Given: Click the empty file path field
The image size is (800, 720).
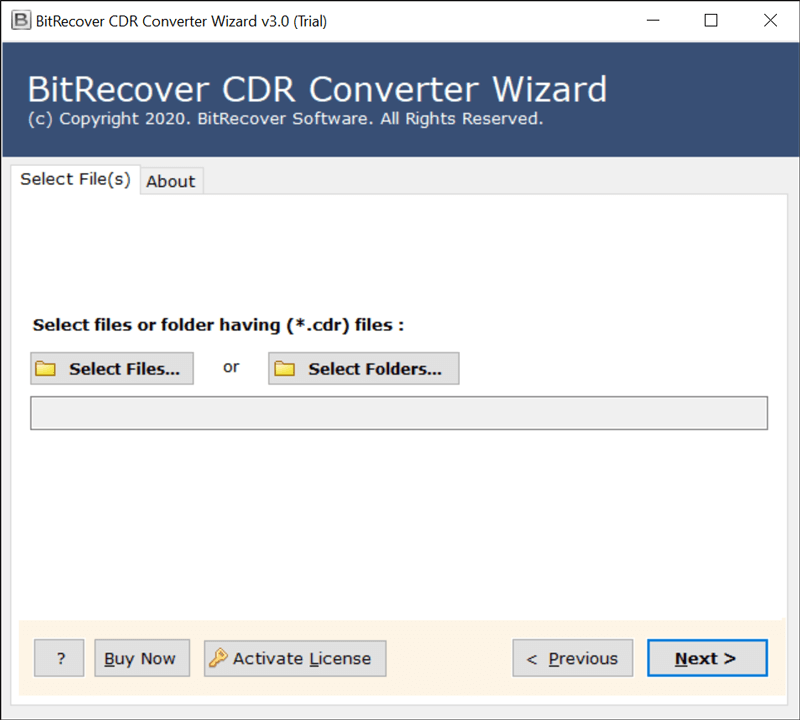Looking at the screenshot, I should [399, 413].
